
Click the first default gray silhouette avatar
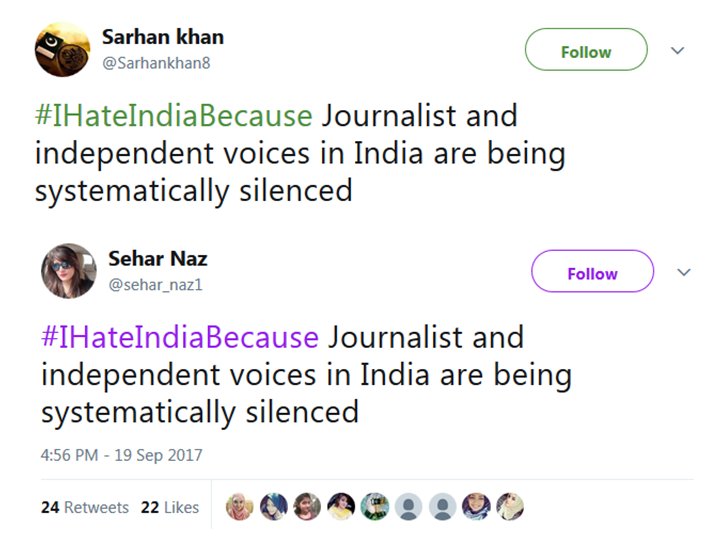[x=408, y=507]
